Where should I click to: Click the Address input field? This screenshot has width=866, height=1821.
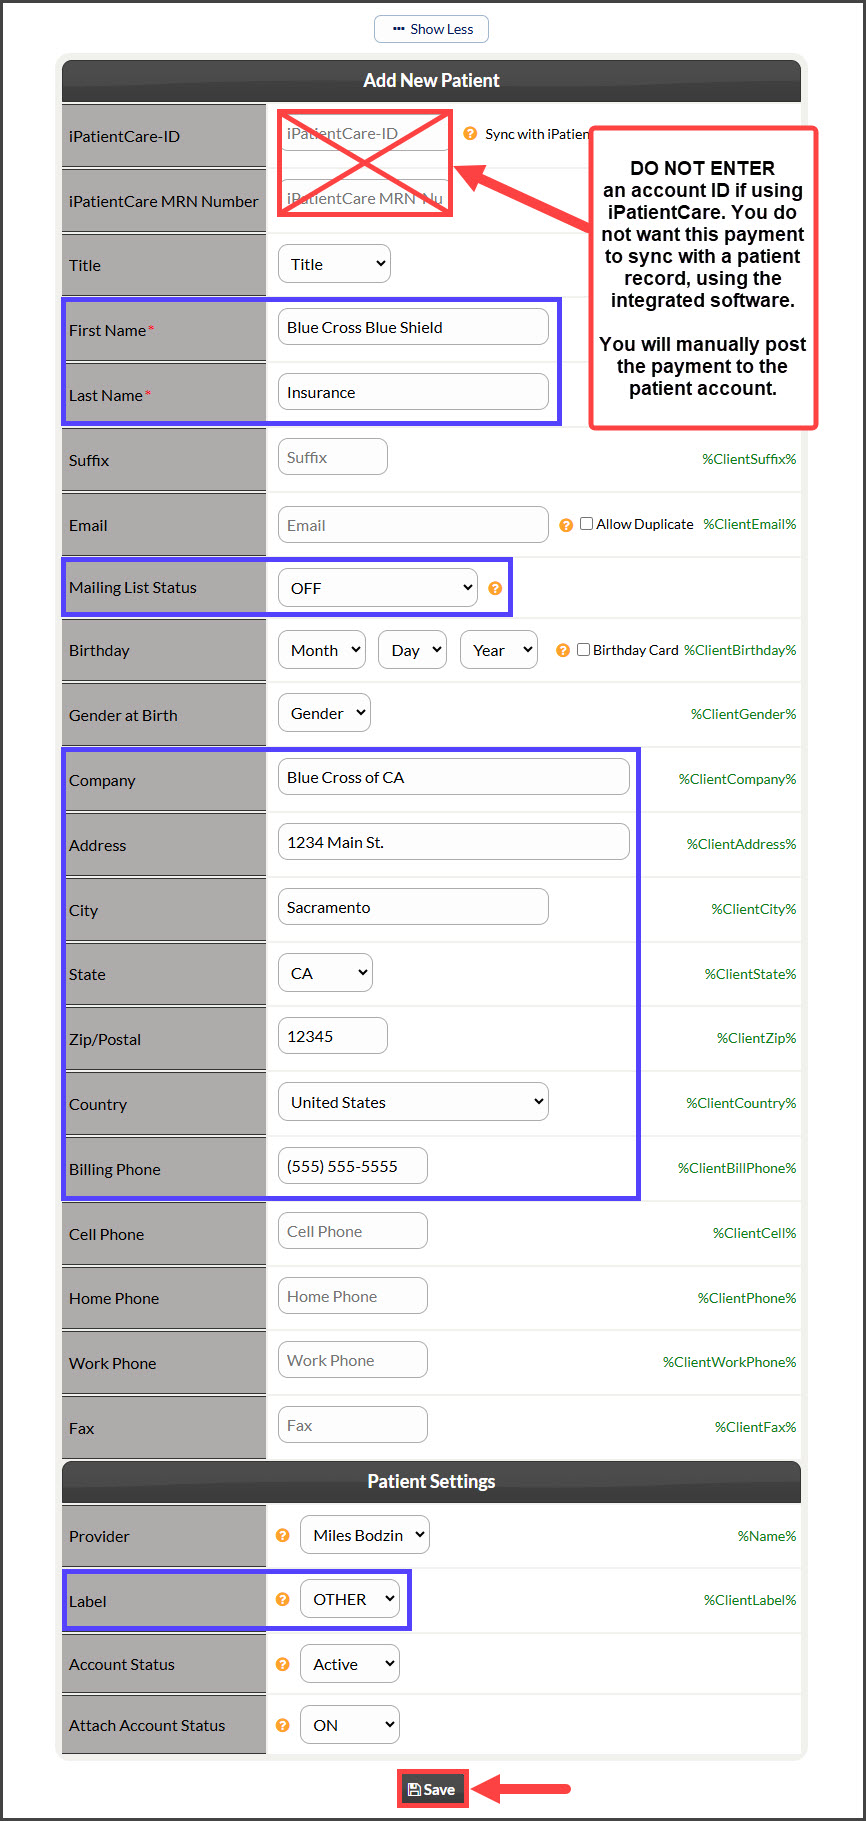point(454,842)
